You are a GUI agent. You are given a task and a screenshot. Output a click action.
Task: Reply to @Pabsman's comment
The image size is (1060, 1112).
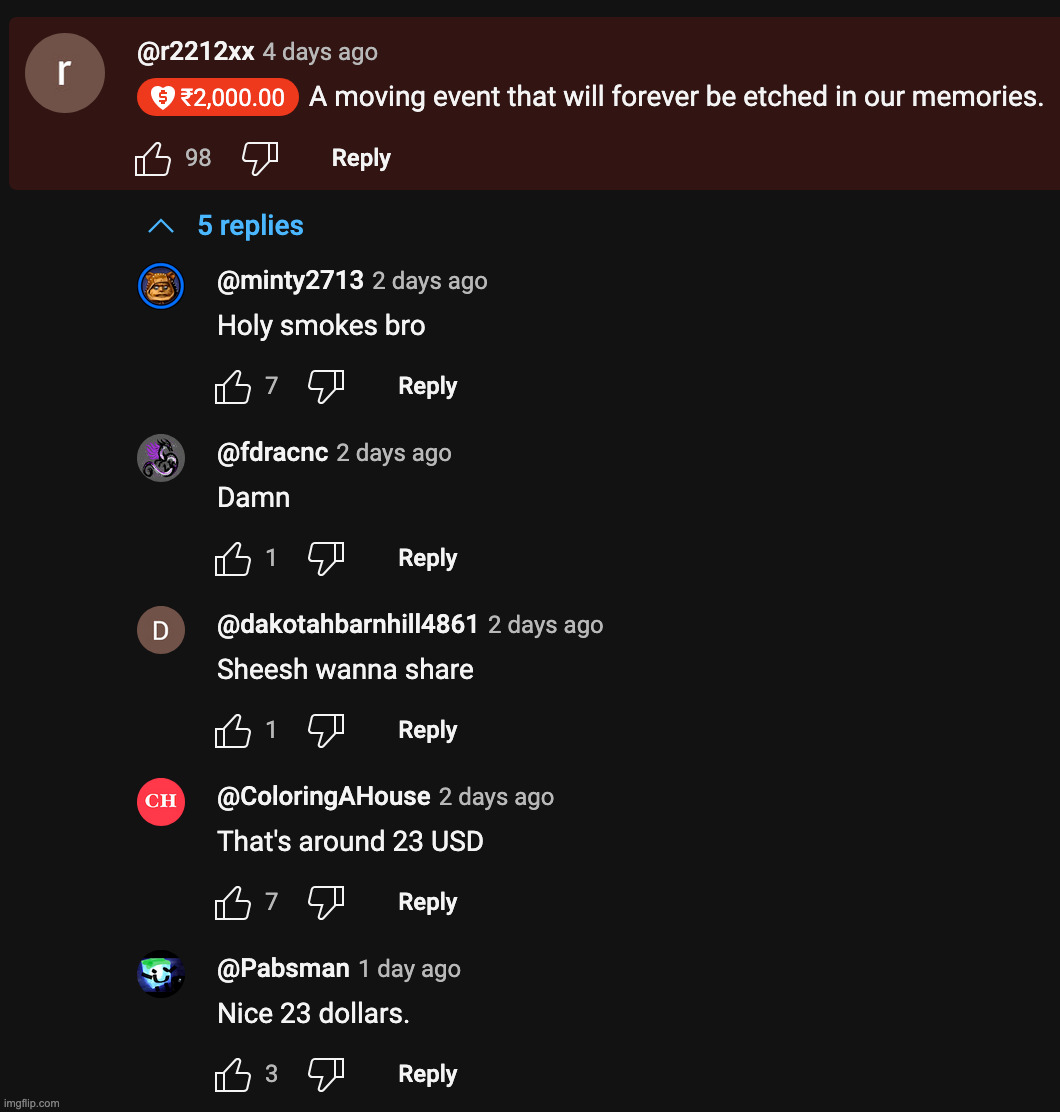point(427,1074)
